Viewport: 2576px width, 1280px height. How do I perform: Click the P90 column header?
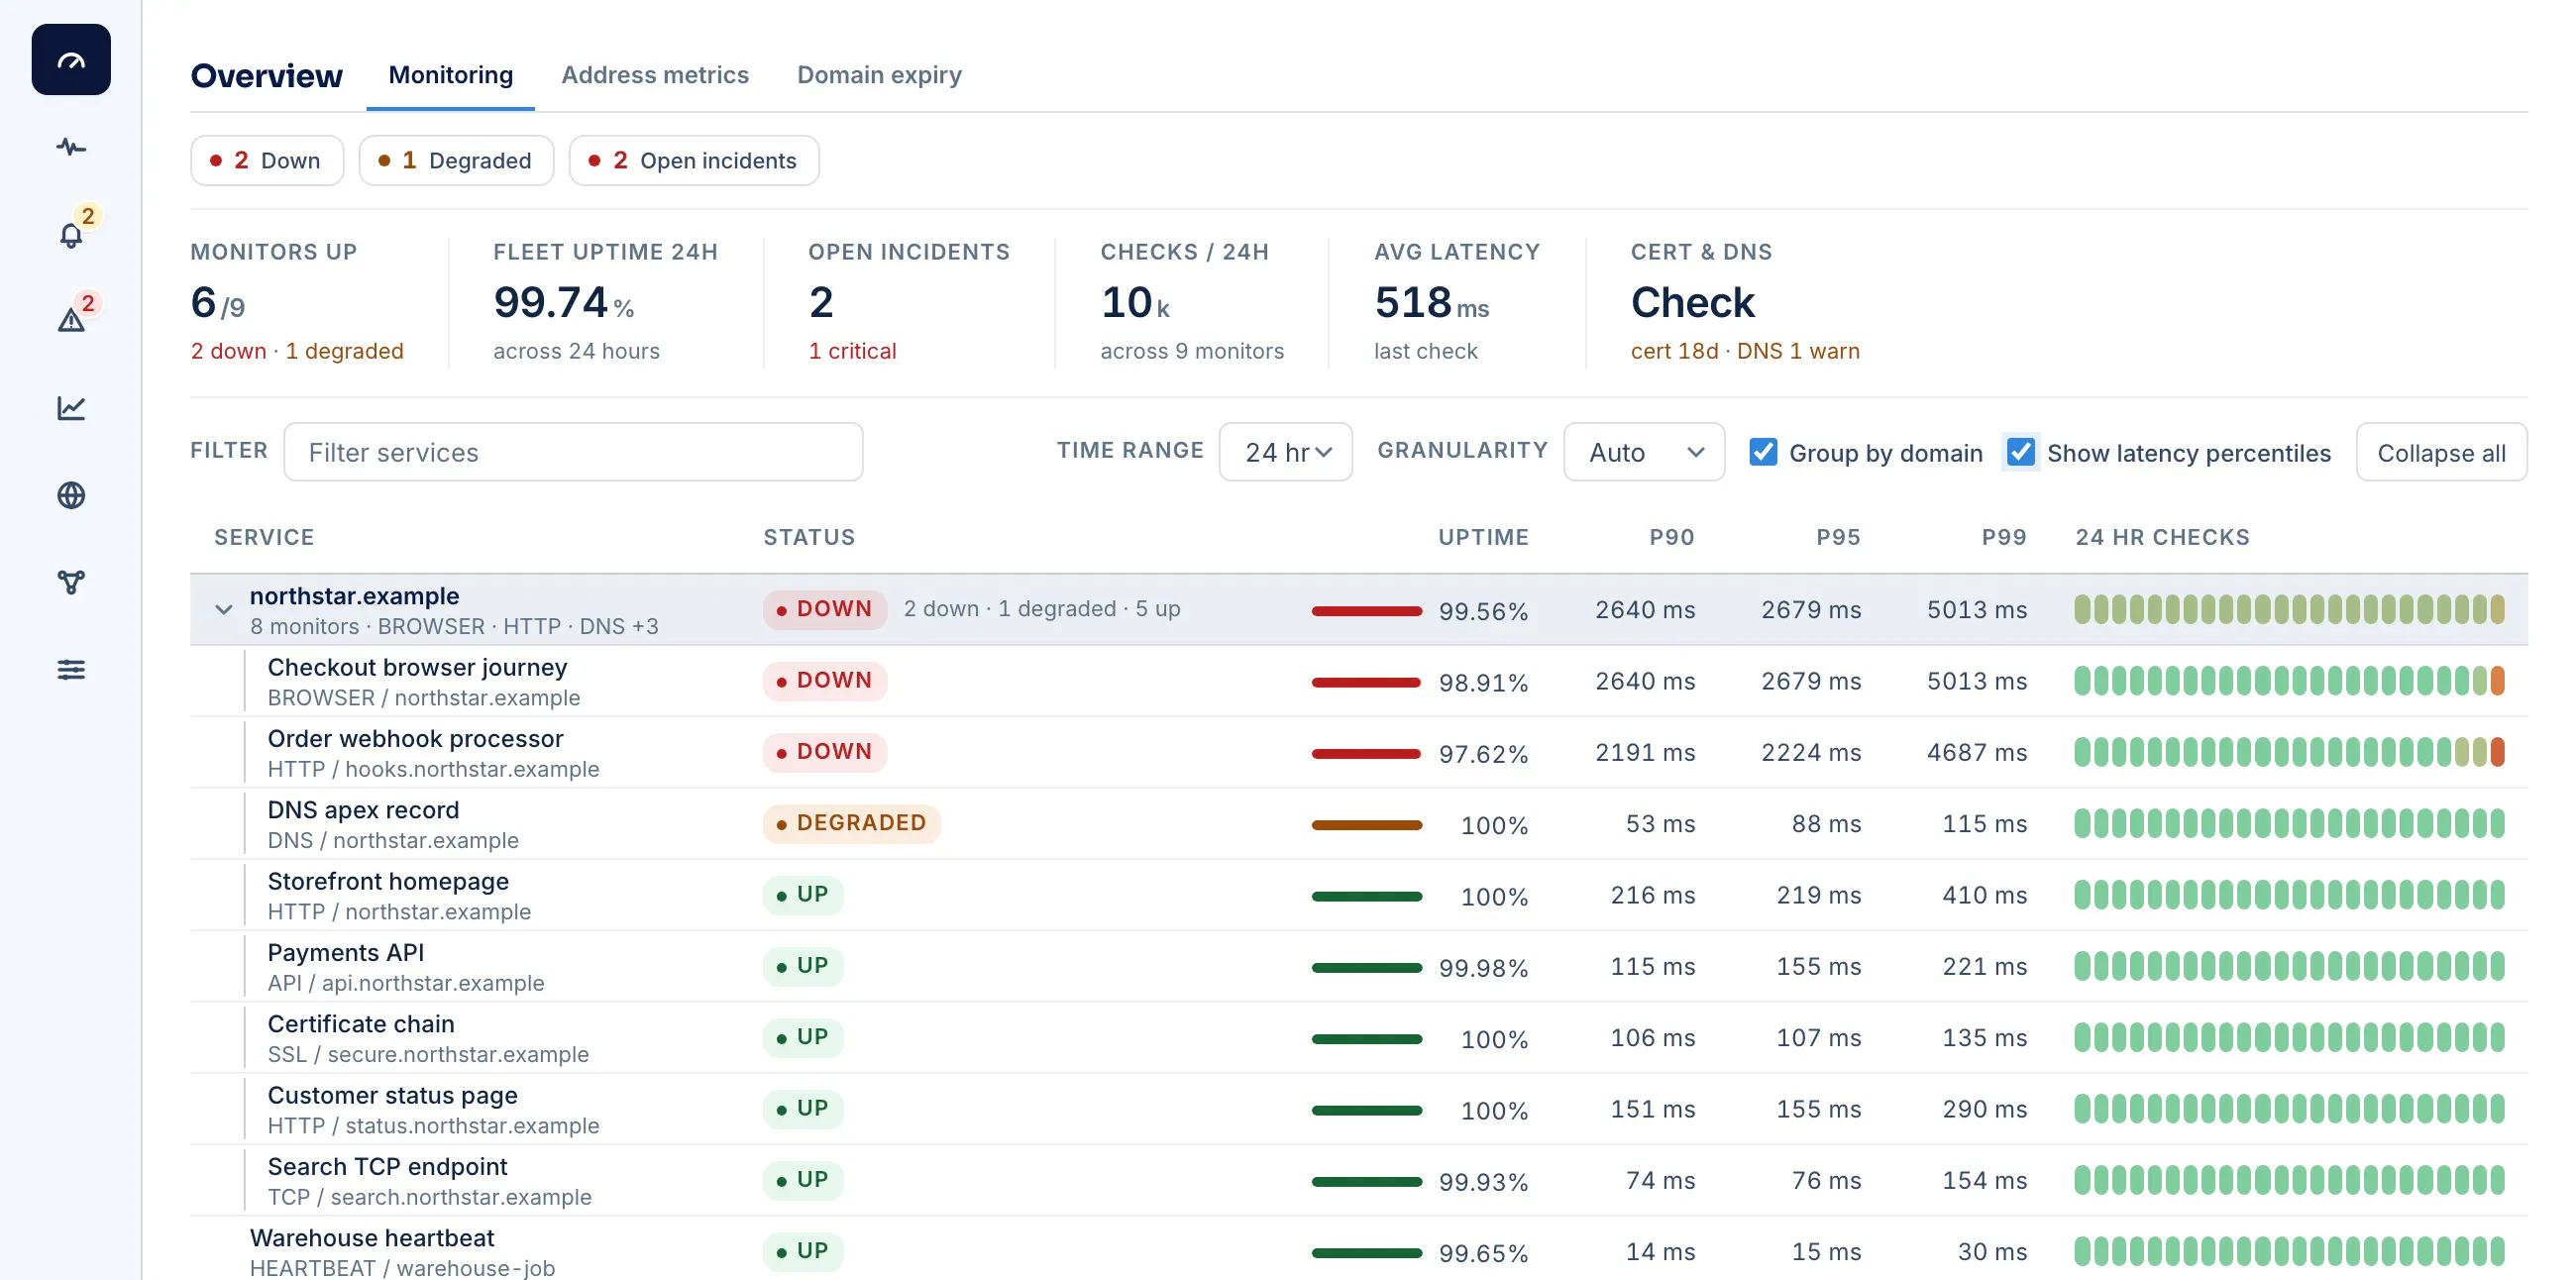(x=1672, y=538)
